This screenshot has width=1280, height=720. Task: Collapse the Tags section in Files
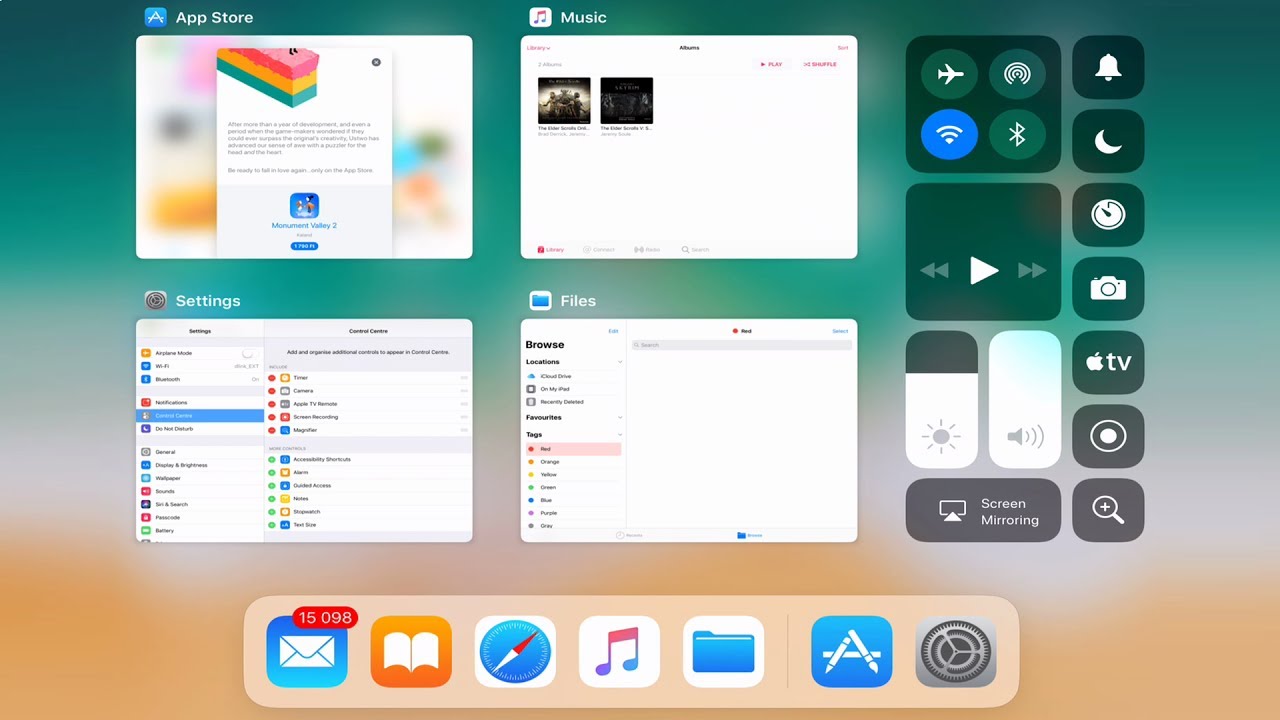click(x=620, y=435)
